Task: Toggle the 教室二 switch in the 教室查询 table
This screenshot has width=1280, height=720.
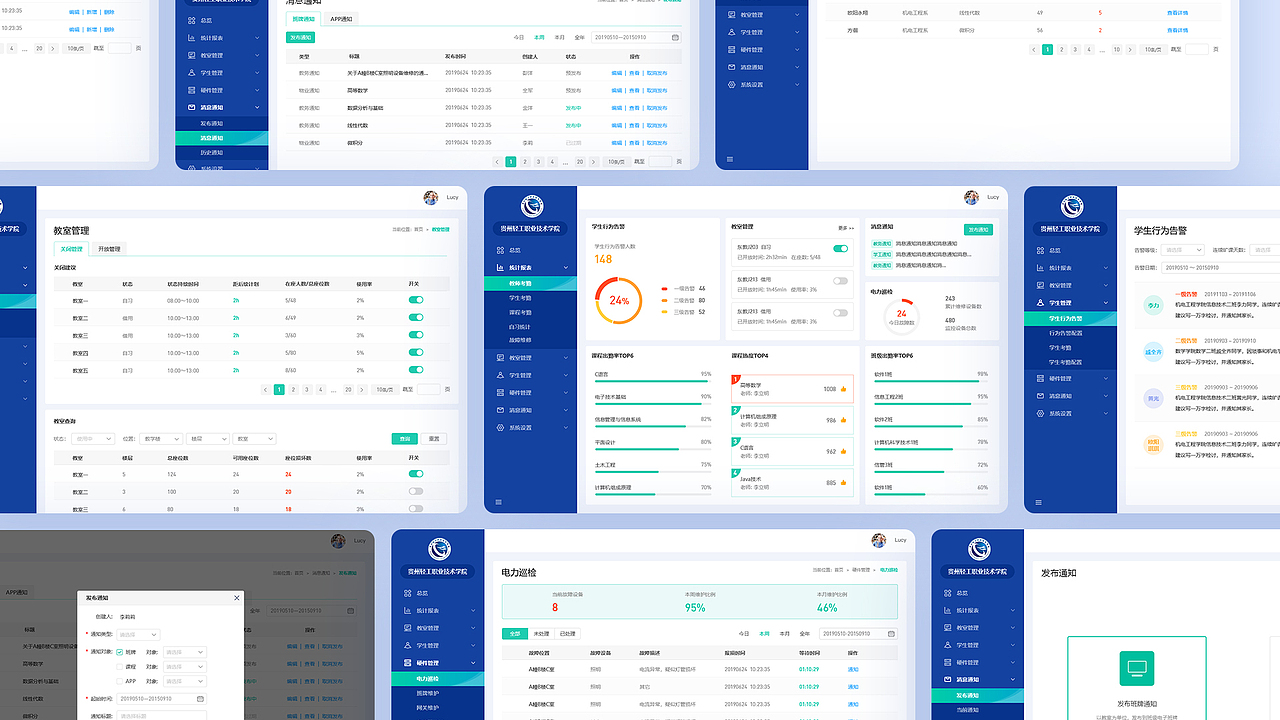Action: point(416,492)
